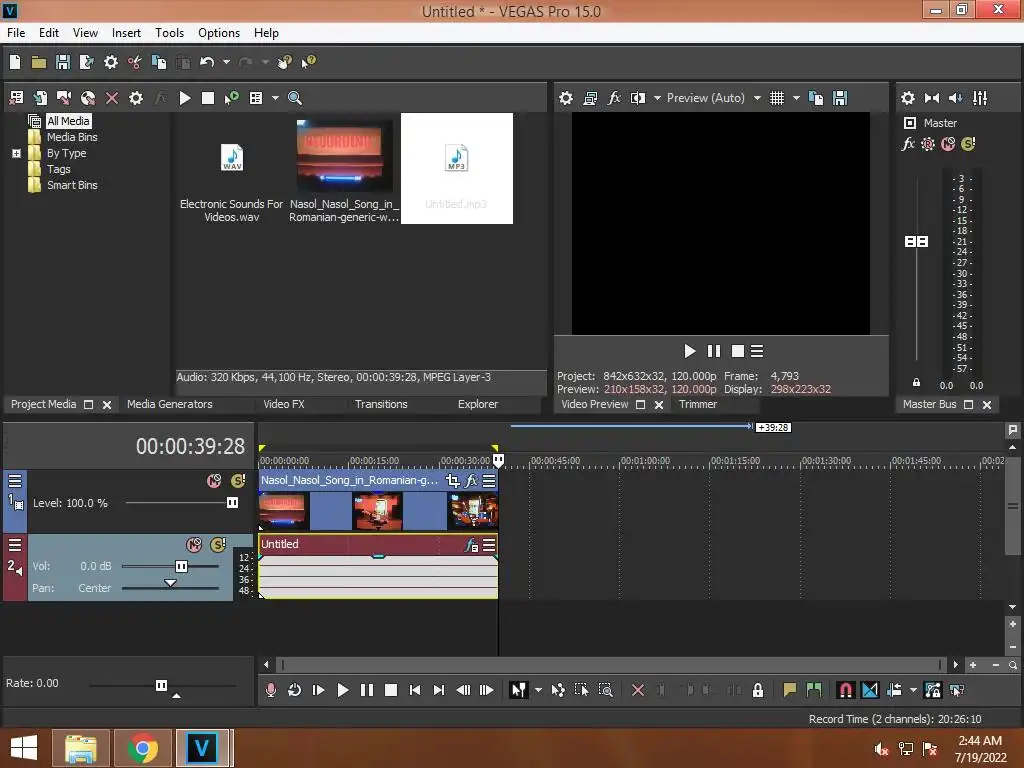The height and width of the screenshot is (768, 1024).
Task: Expand the By Type tree node
Action: (16, 153)
